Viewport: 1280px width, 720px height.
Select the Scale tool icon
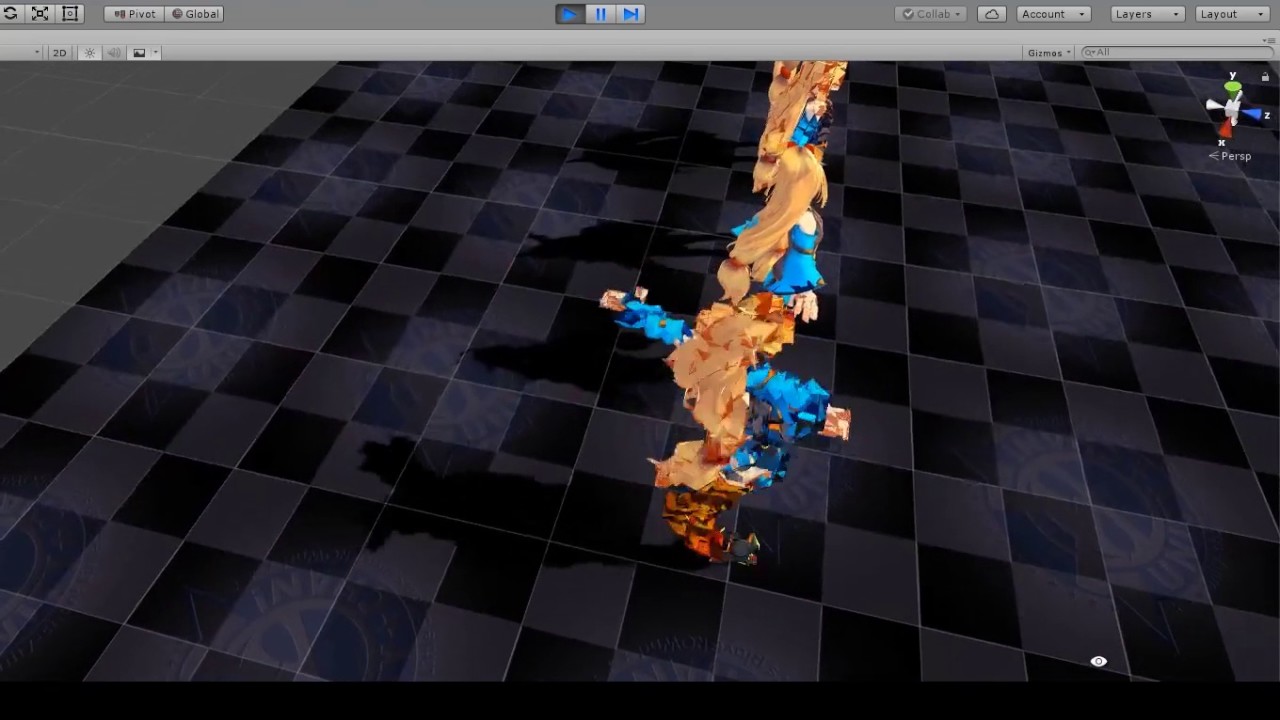coord(40,14)
